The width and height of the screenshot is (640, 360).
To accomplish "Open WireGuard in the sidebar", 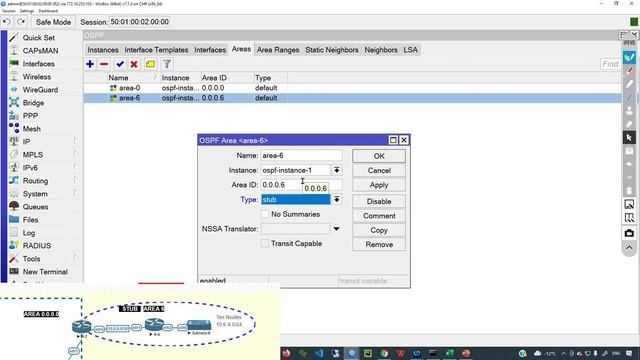I will coord(40,90).
